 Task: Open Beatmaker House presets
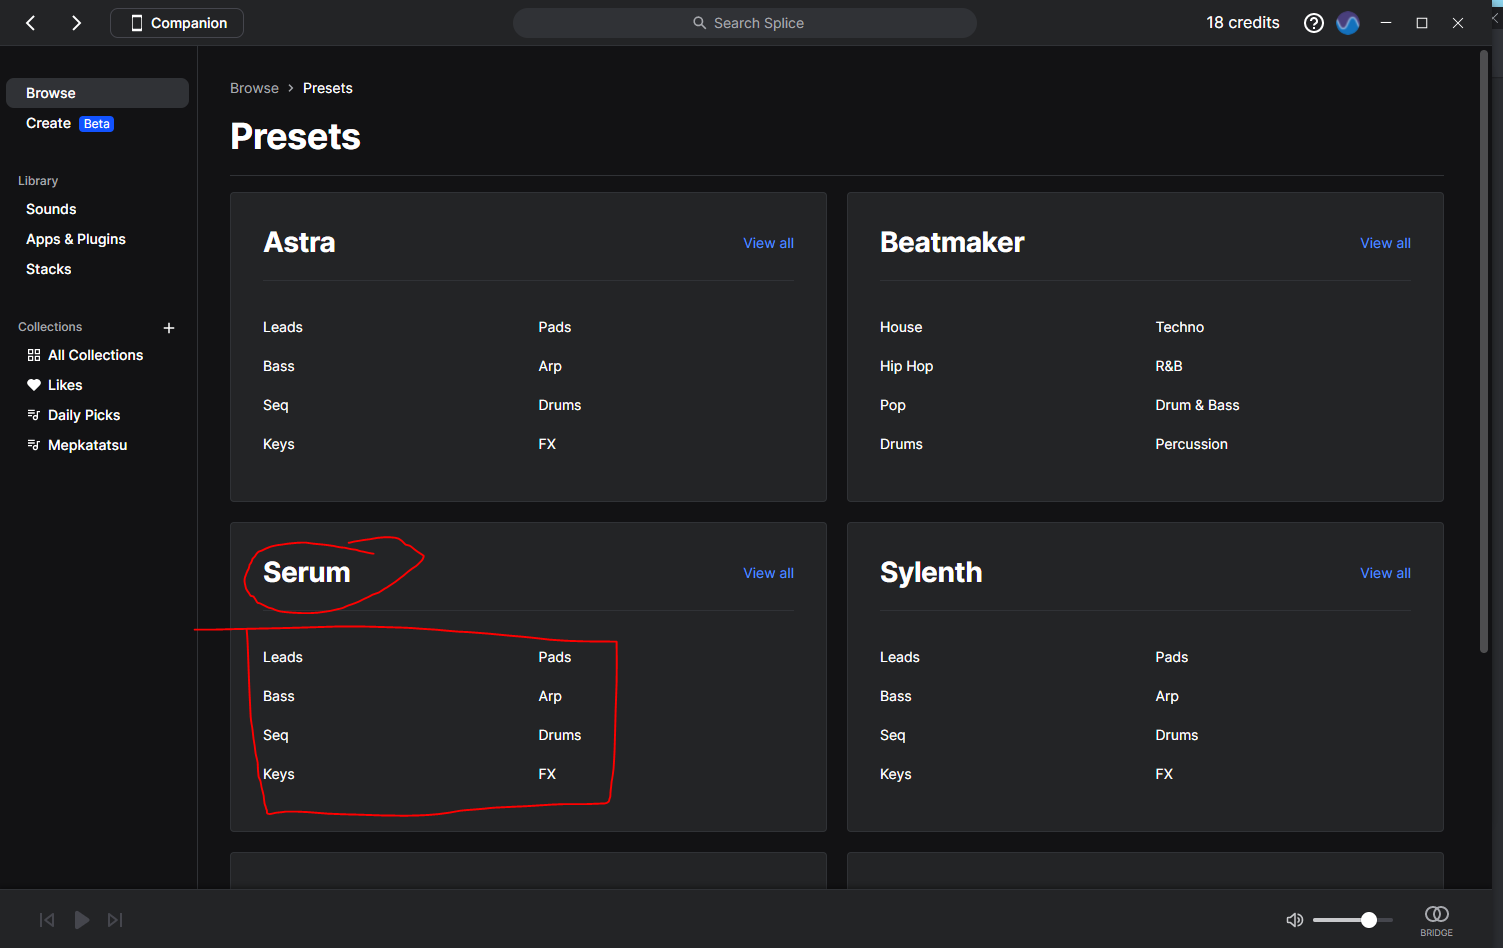901,327
